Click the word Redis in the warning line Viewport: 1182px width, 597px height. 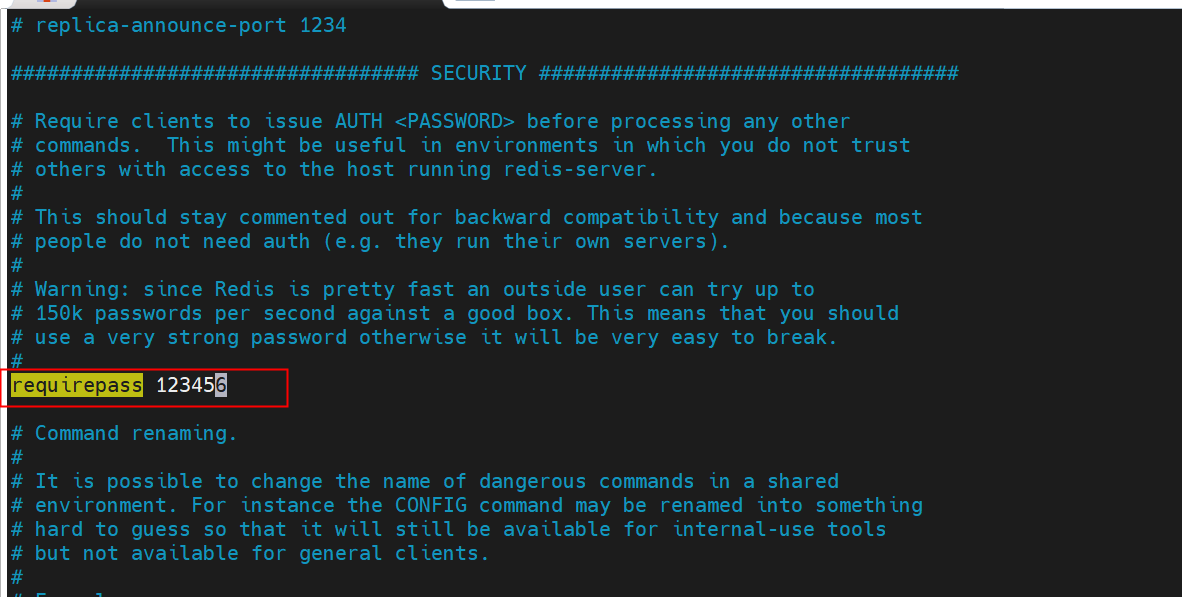pos(244,289)
